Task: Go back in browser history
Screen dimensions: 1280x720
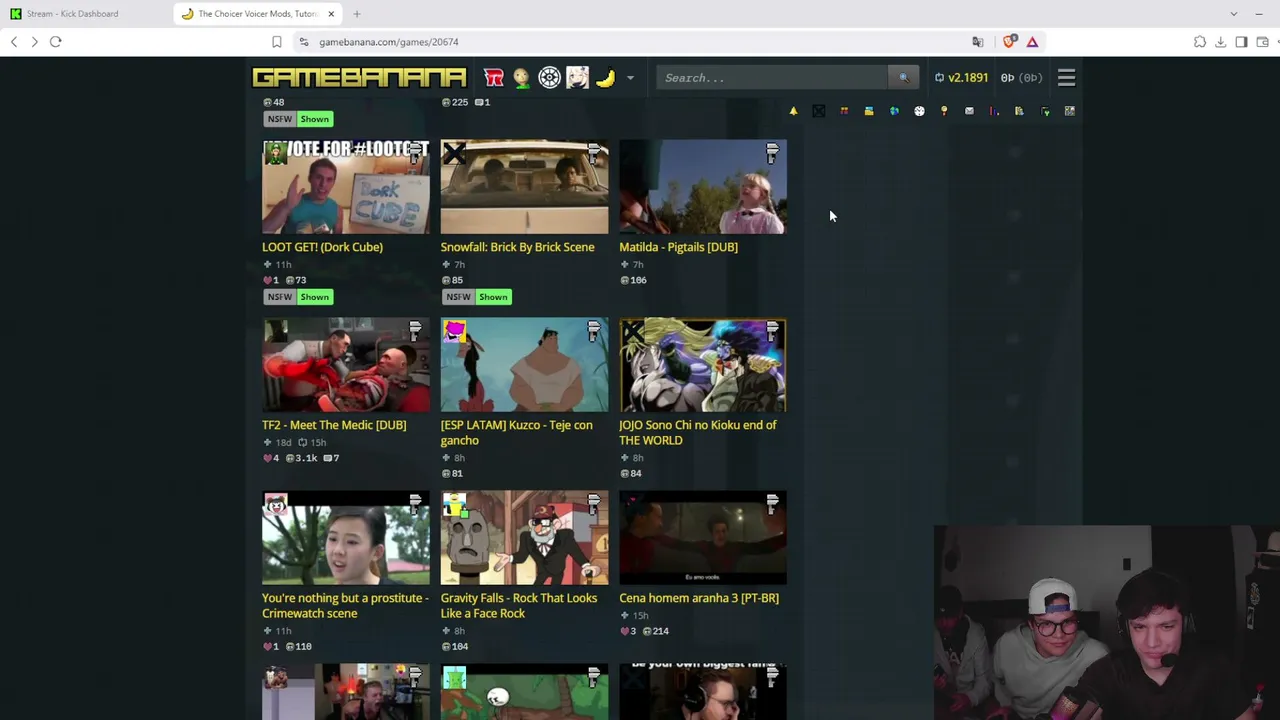Action: coord(14,42)
